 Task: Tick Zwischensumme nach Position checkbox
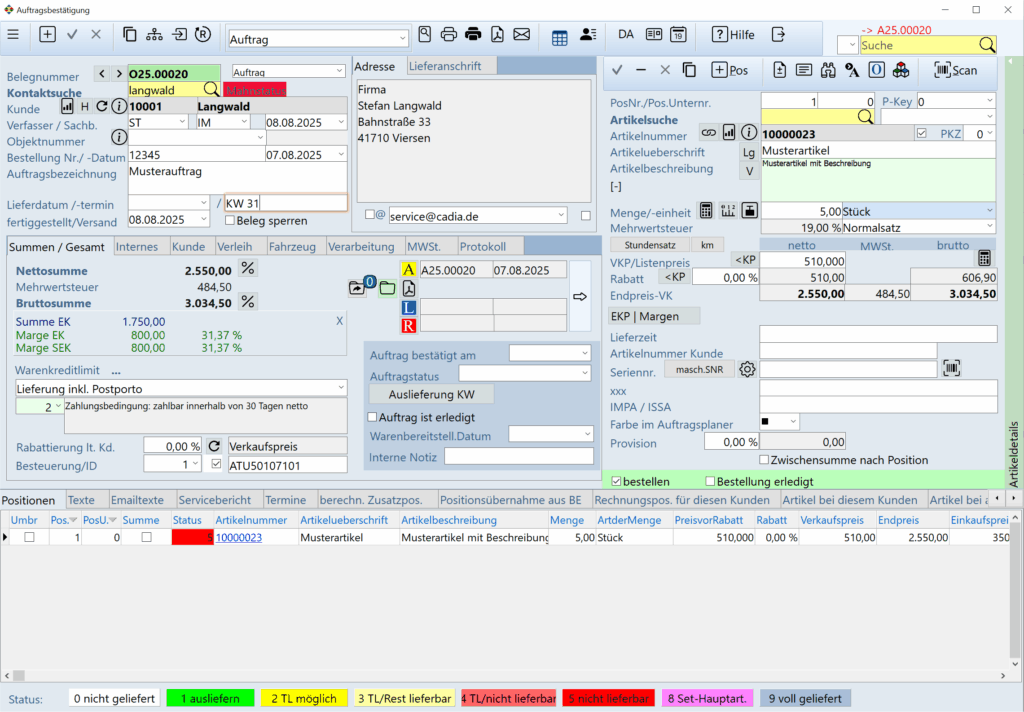765,460
